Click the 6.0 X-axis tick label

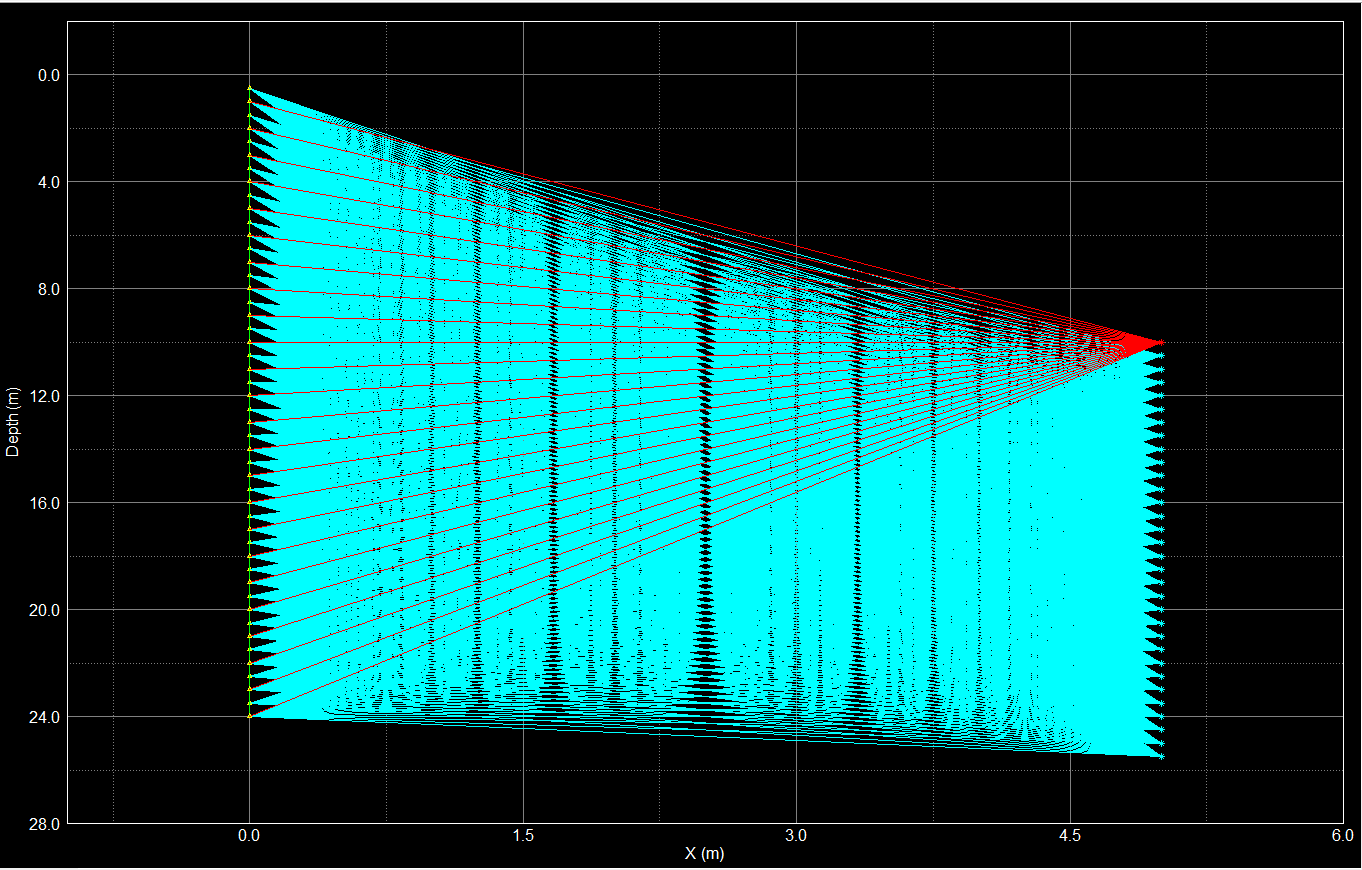[1342, 835]
